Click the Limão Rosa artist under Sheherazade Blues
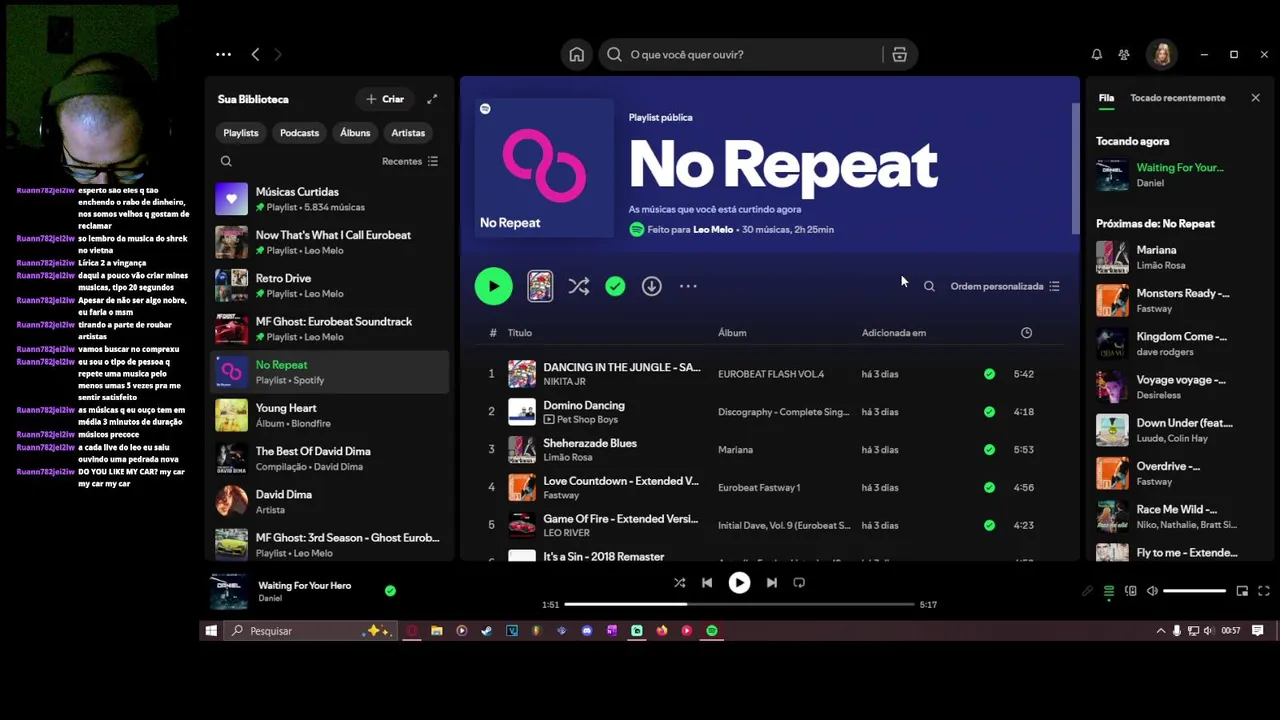Screen dimensions: 1280x720 tap(568, 458)
